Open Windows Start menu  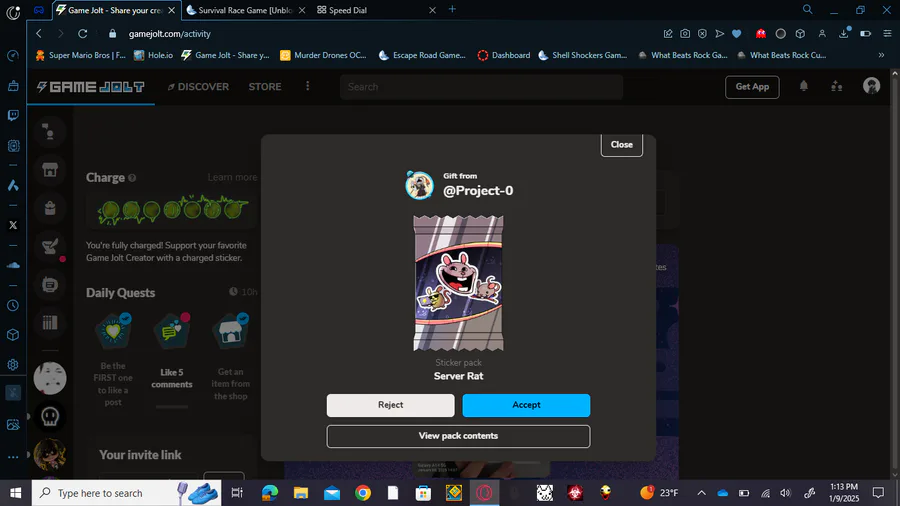click(15, 493)
